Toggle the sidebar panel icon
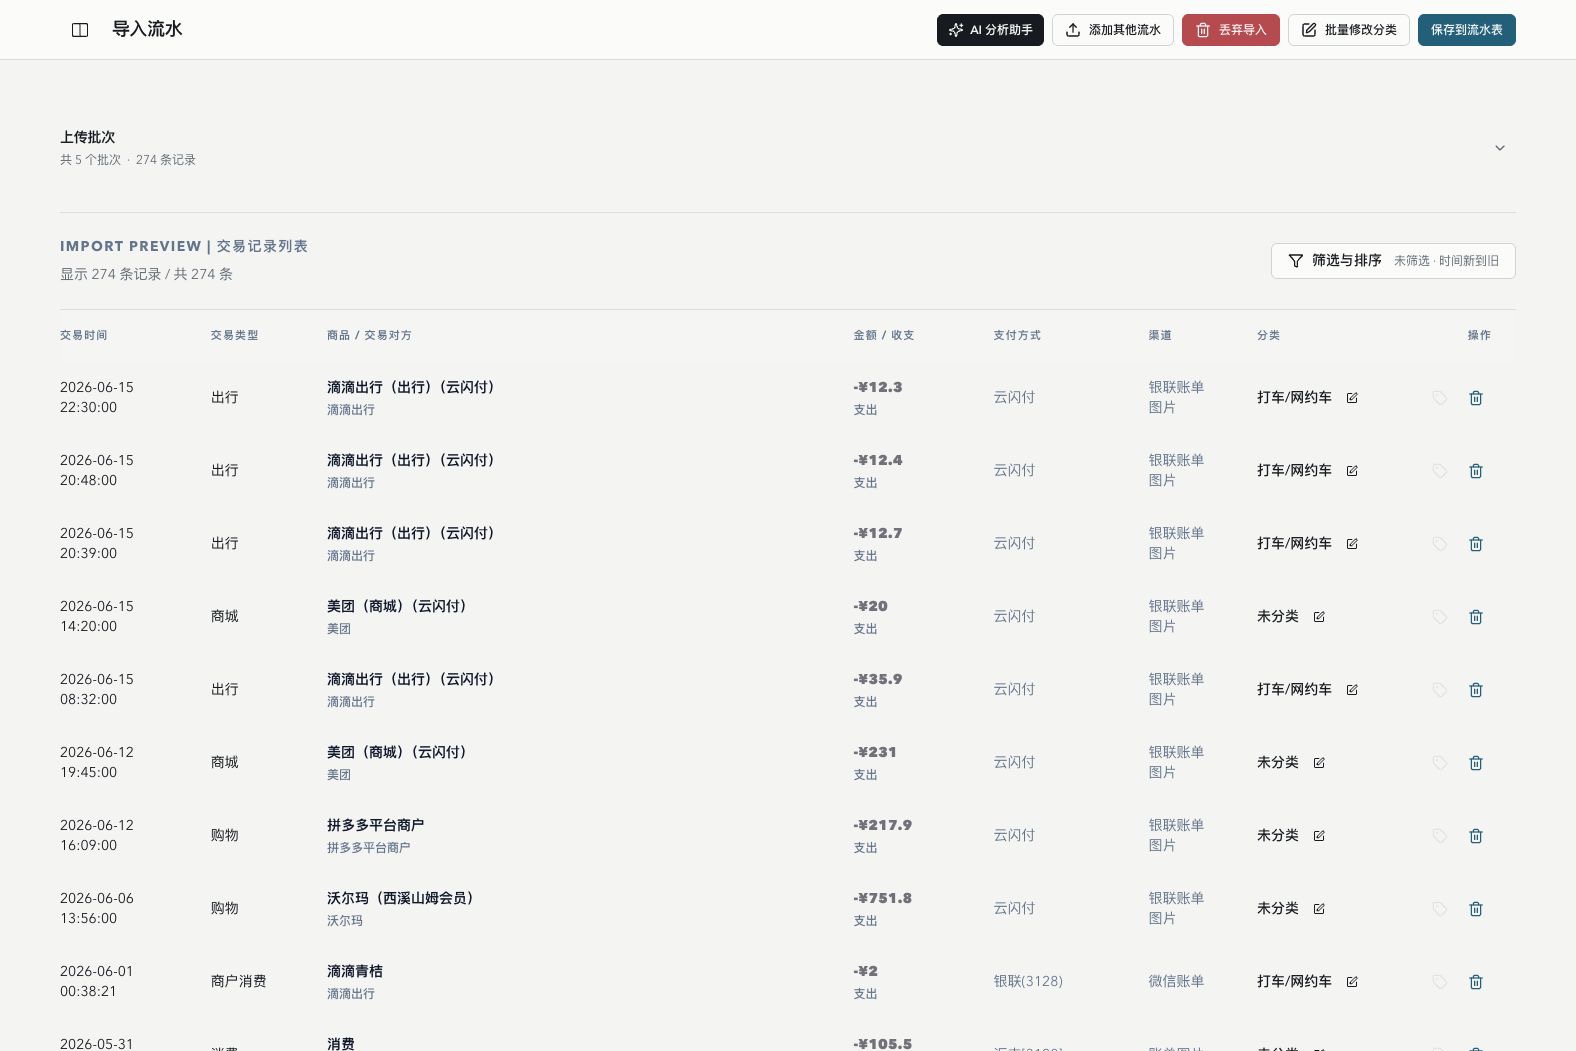Viewport: 1576px width, 1051px height. pos(80,30)
